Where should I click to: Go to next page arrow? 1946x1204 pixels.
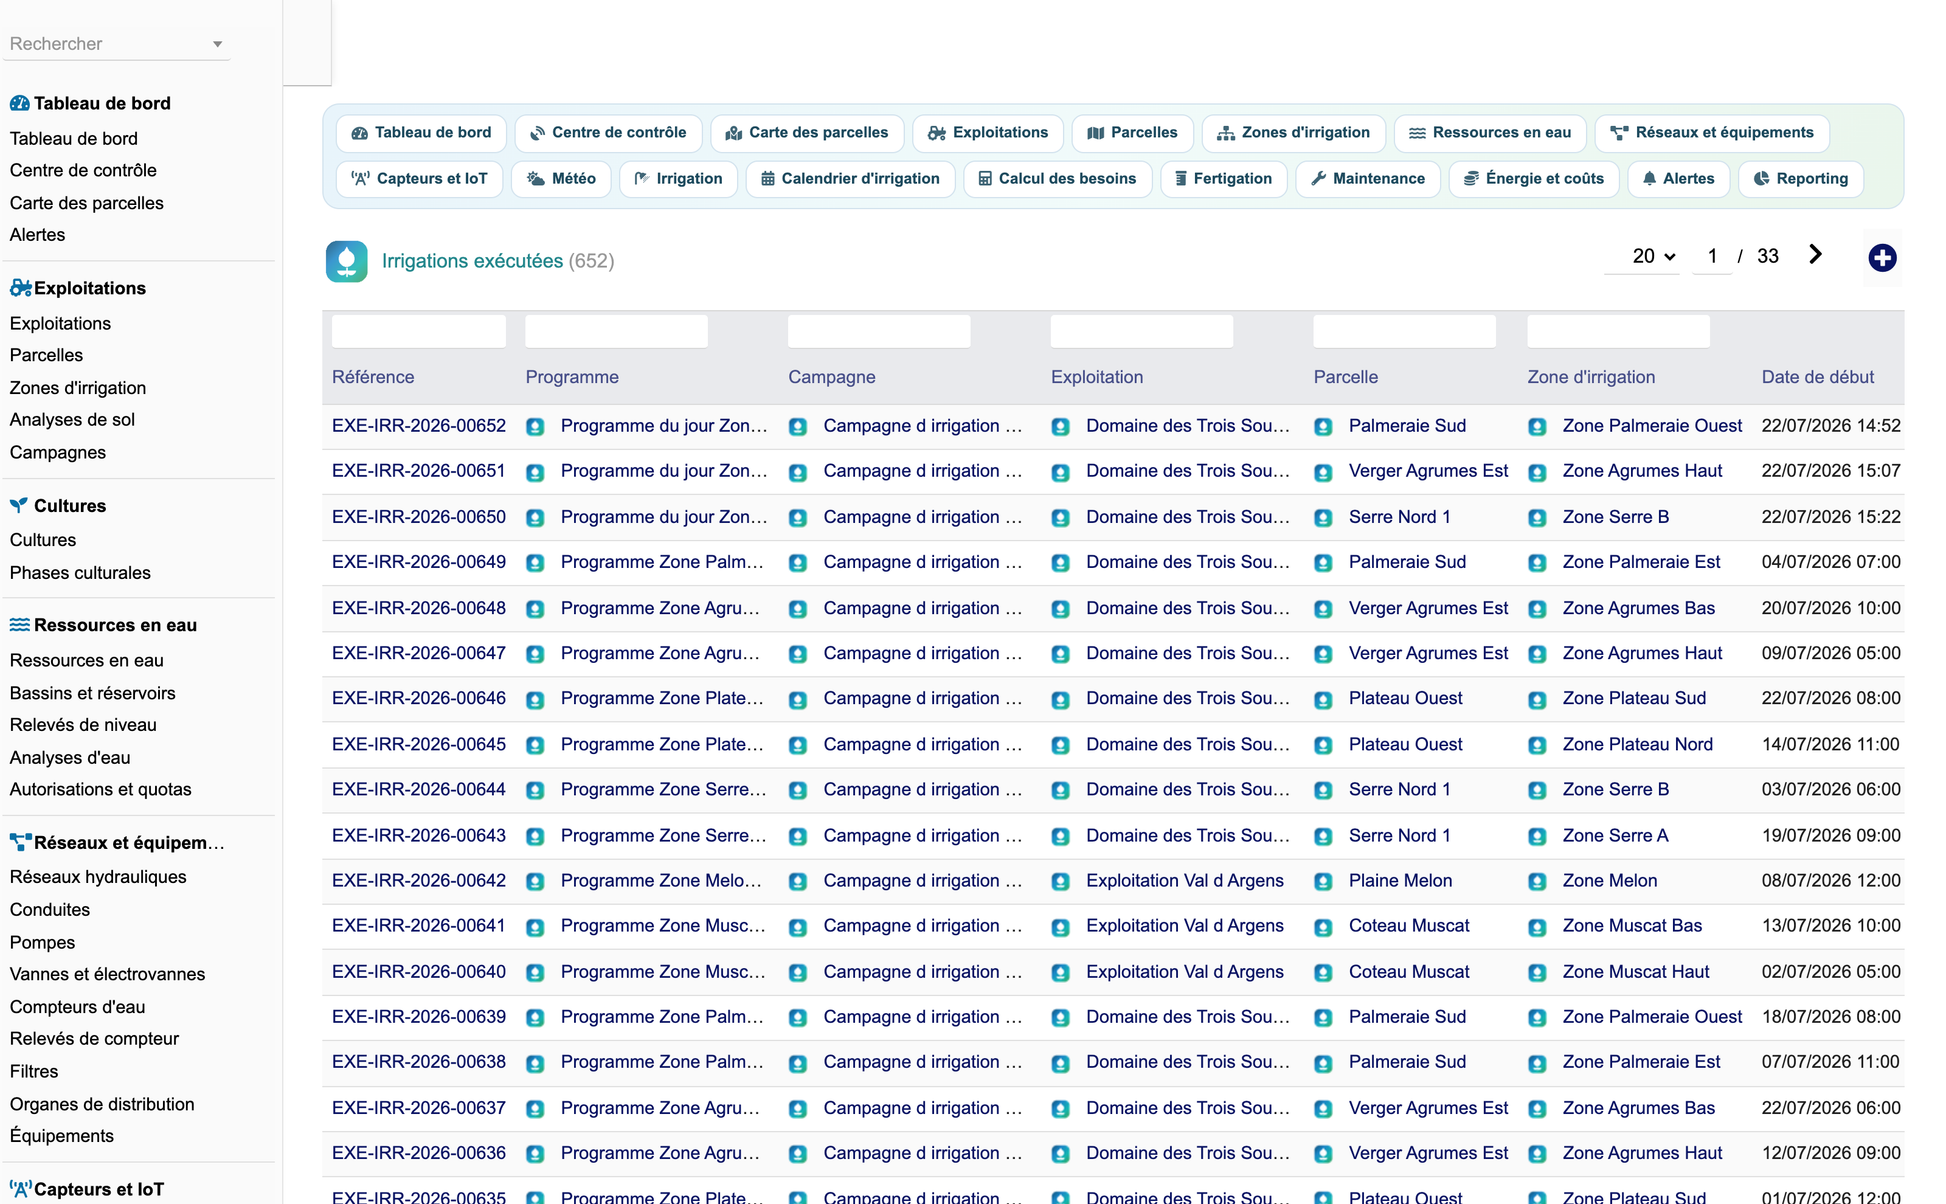click(1816, 255)
